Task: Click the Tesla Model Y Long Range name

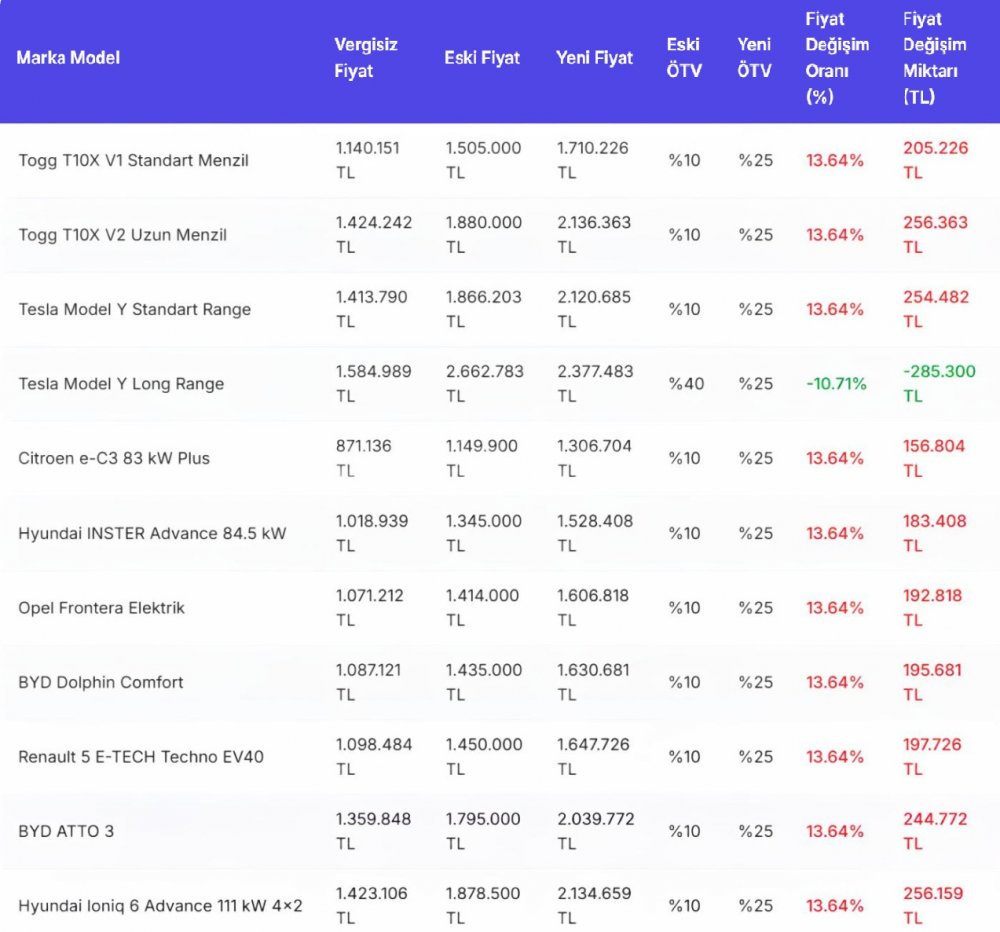Action: [x=121, y=384]
